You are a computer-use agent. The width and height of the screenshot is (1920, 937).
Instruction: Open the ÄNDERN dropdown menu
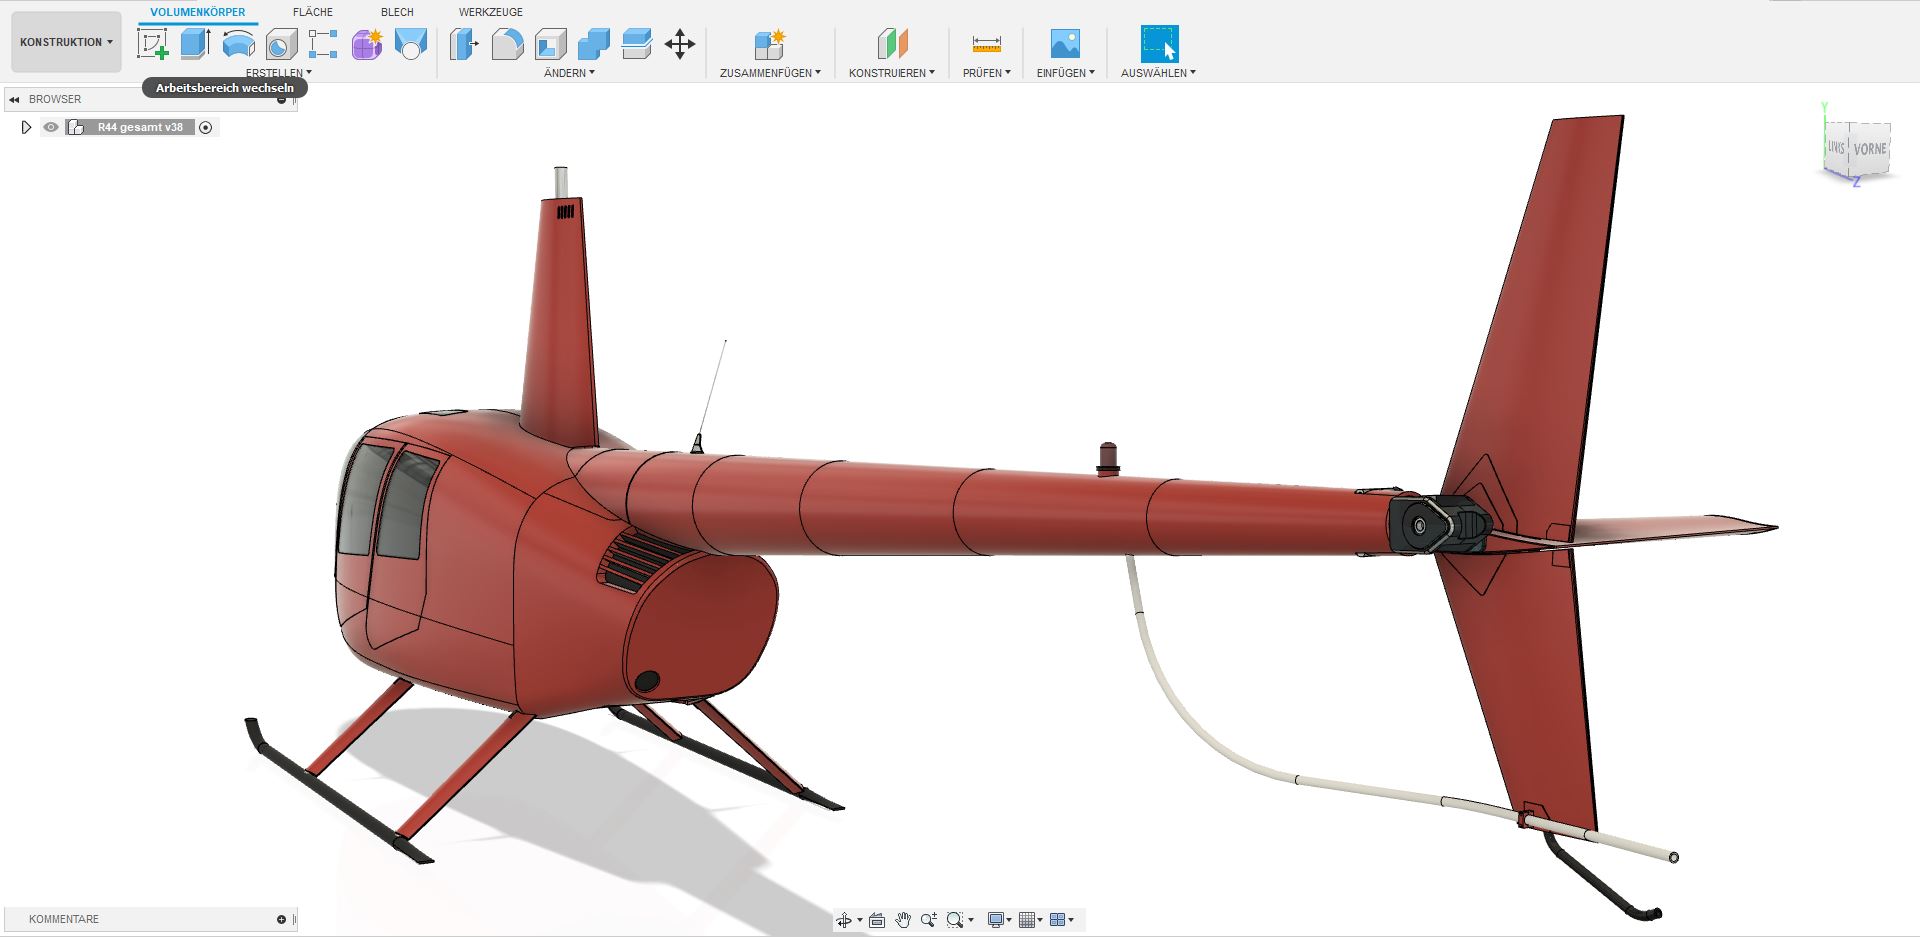(x=569, y=73)
